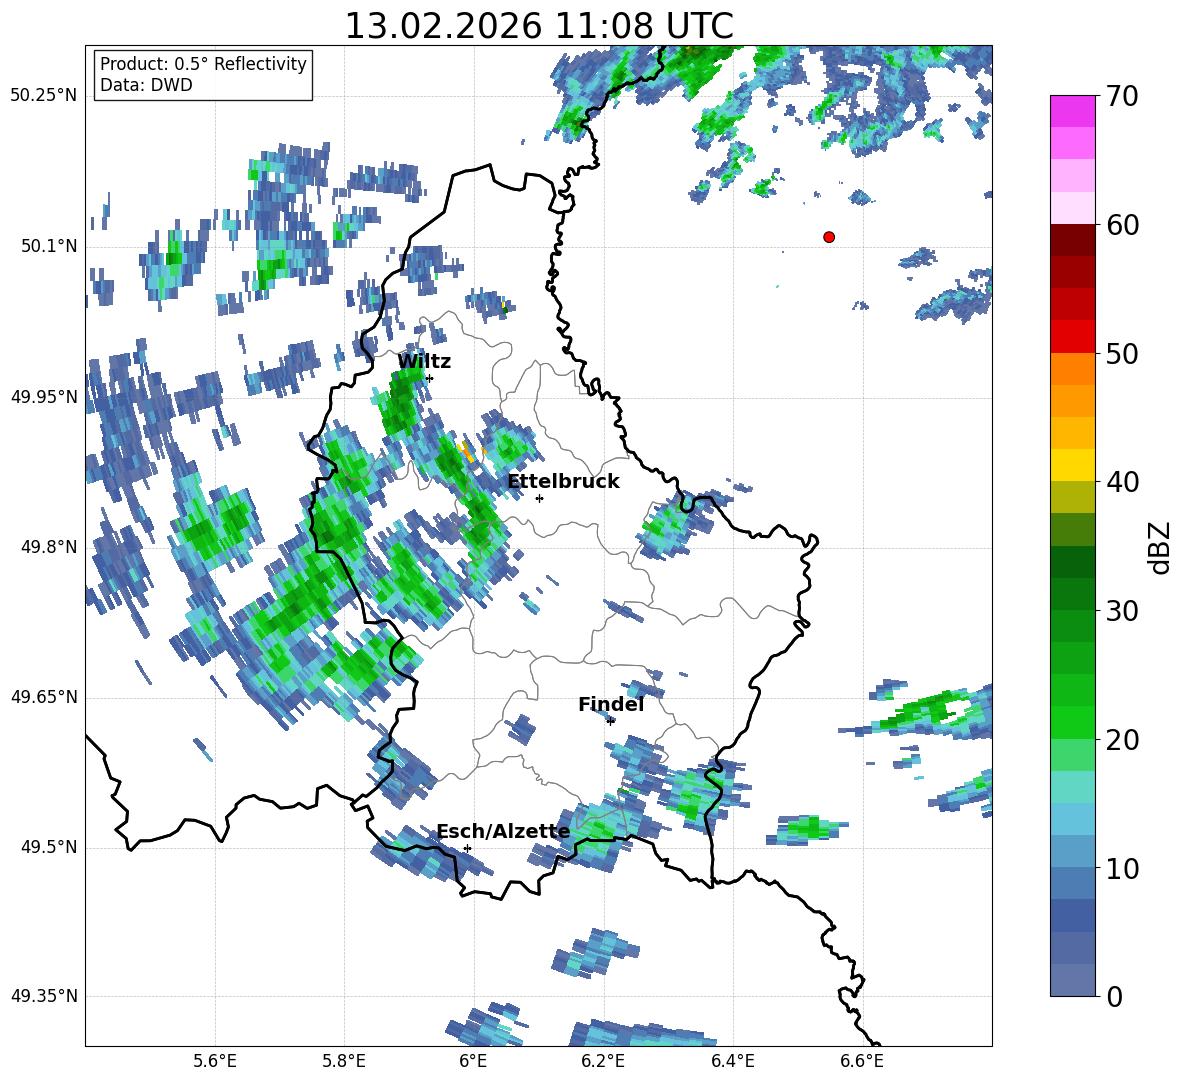The width and height of the screenshot is (1184, 1081).
Task: Click the Wiltz station cross marker
Action: (x=430, y=378)
